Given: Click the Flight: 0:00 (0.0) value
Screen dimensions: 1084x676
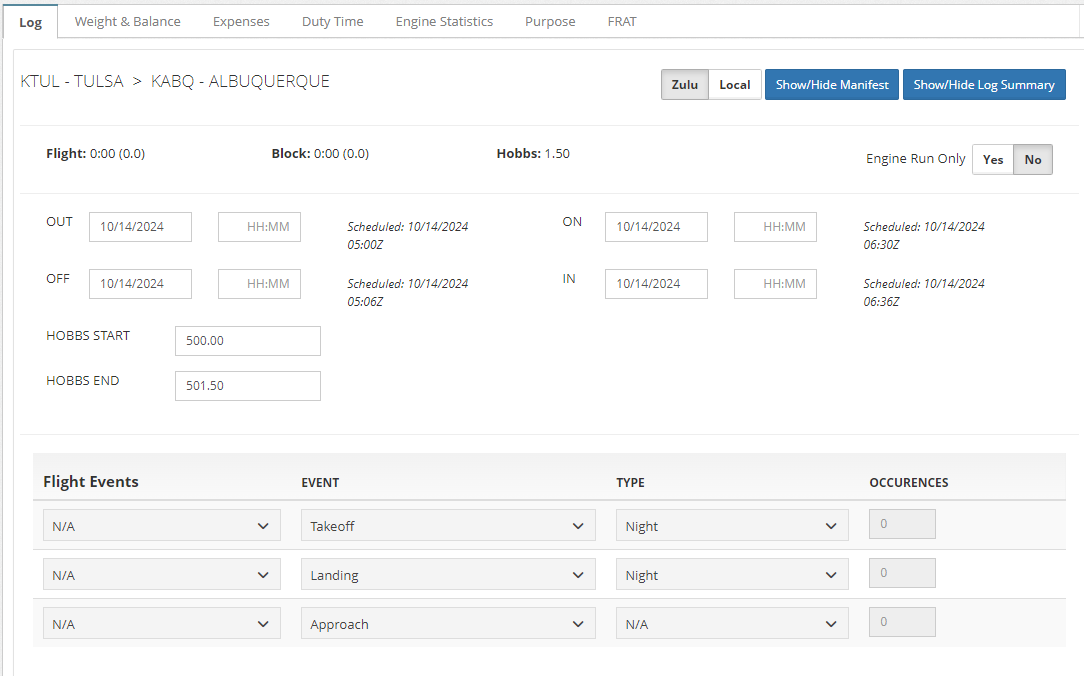Looking at the screenshot, I should click(x=95, y=153).
